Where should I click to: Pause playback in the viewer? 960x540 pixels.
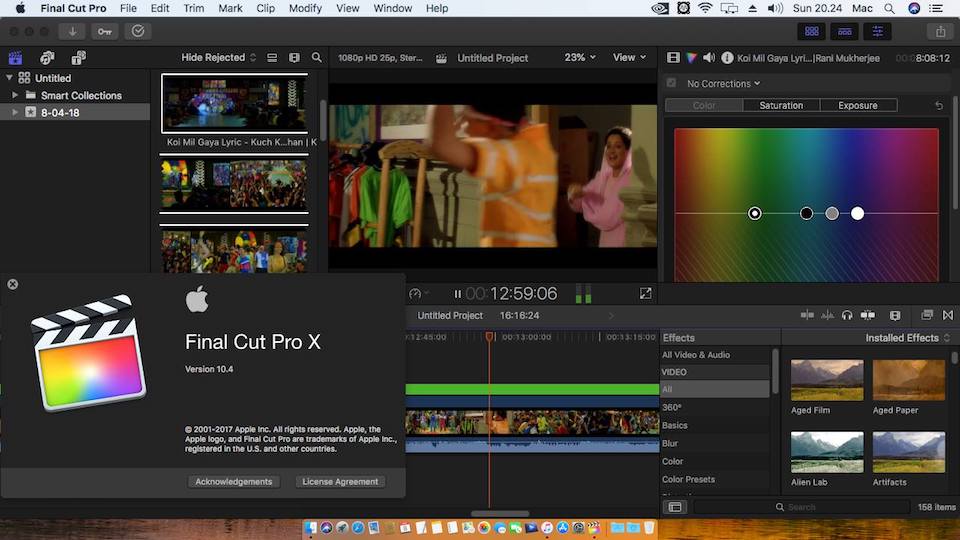pyautogui.click(x=457, y=294)
